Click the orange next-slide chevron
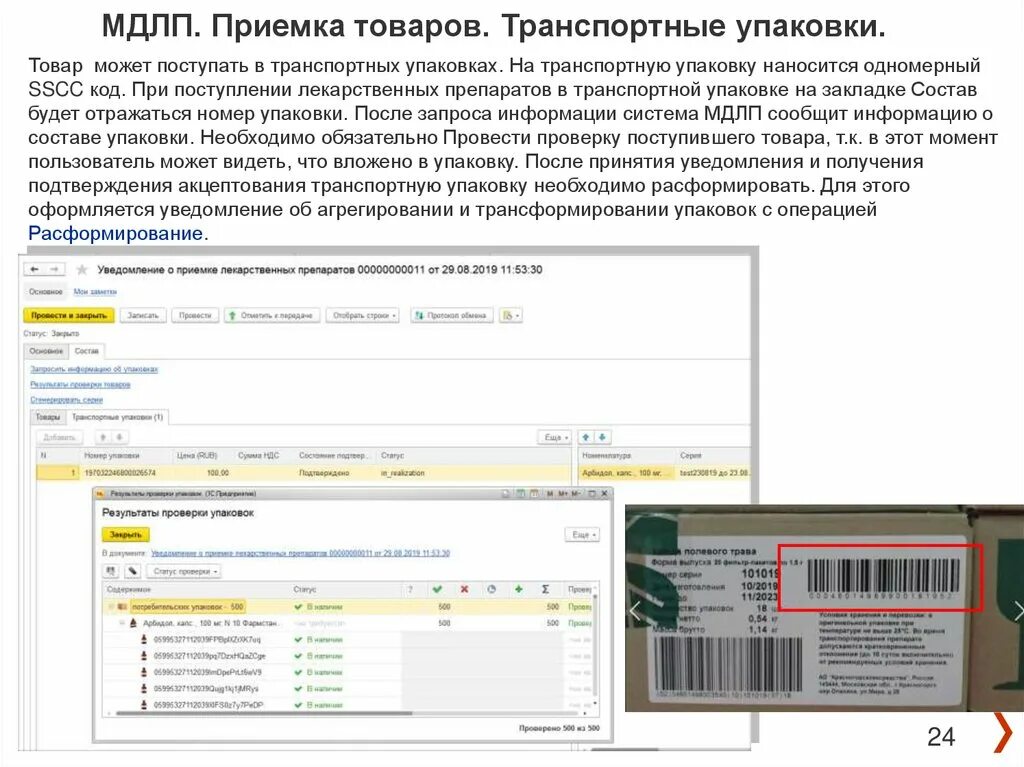The image size is (1024, 767). [x=1003, y=731]
